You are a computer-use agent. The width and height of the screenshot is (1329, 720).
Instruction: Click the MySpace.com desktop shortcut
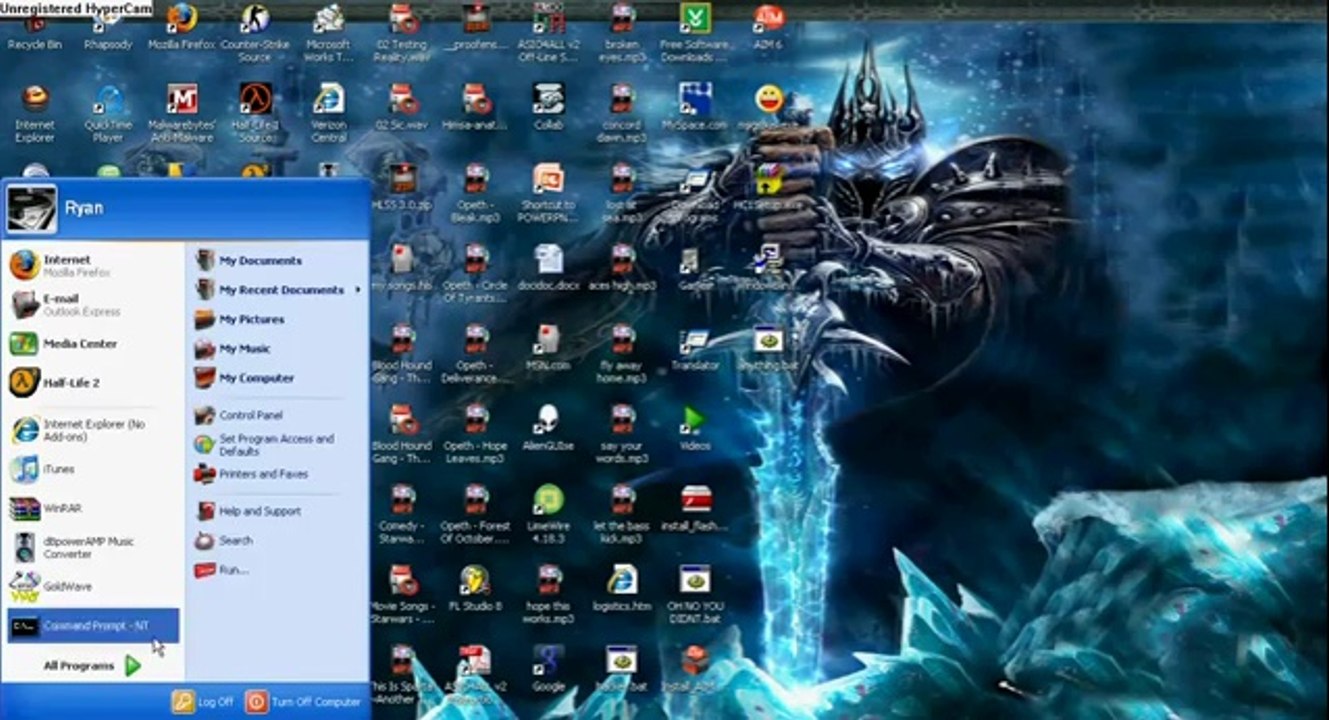695,108
